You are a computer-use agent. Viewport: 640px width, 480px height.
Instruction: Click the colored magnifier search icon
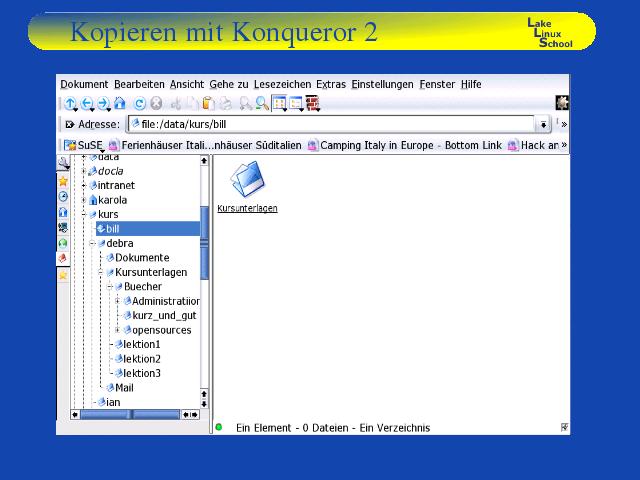[262, 104]
